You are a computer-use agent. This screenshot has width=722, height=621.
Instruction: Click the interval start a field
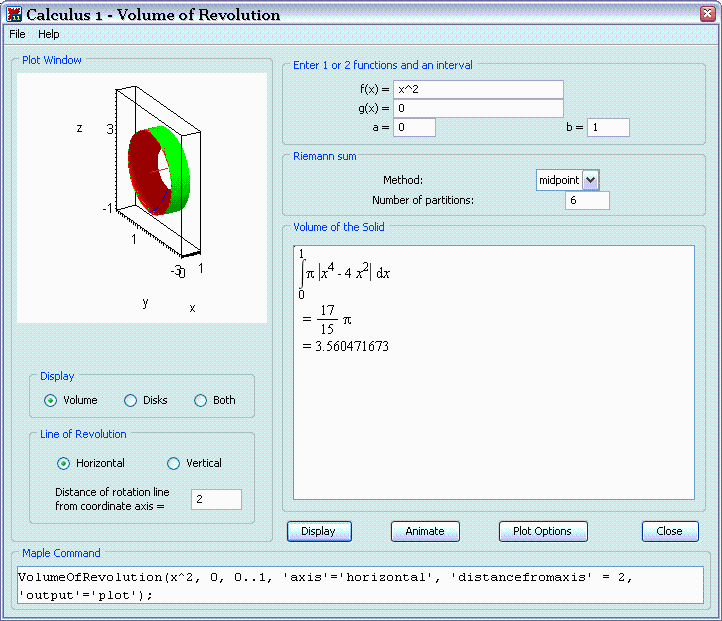pos(414,127)
